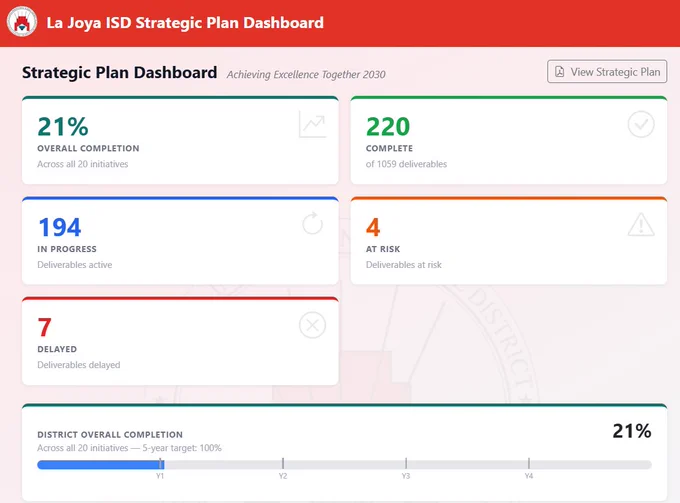Click the checkmark icon on Complete card

tap(641, 124)
